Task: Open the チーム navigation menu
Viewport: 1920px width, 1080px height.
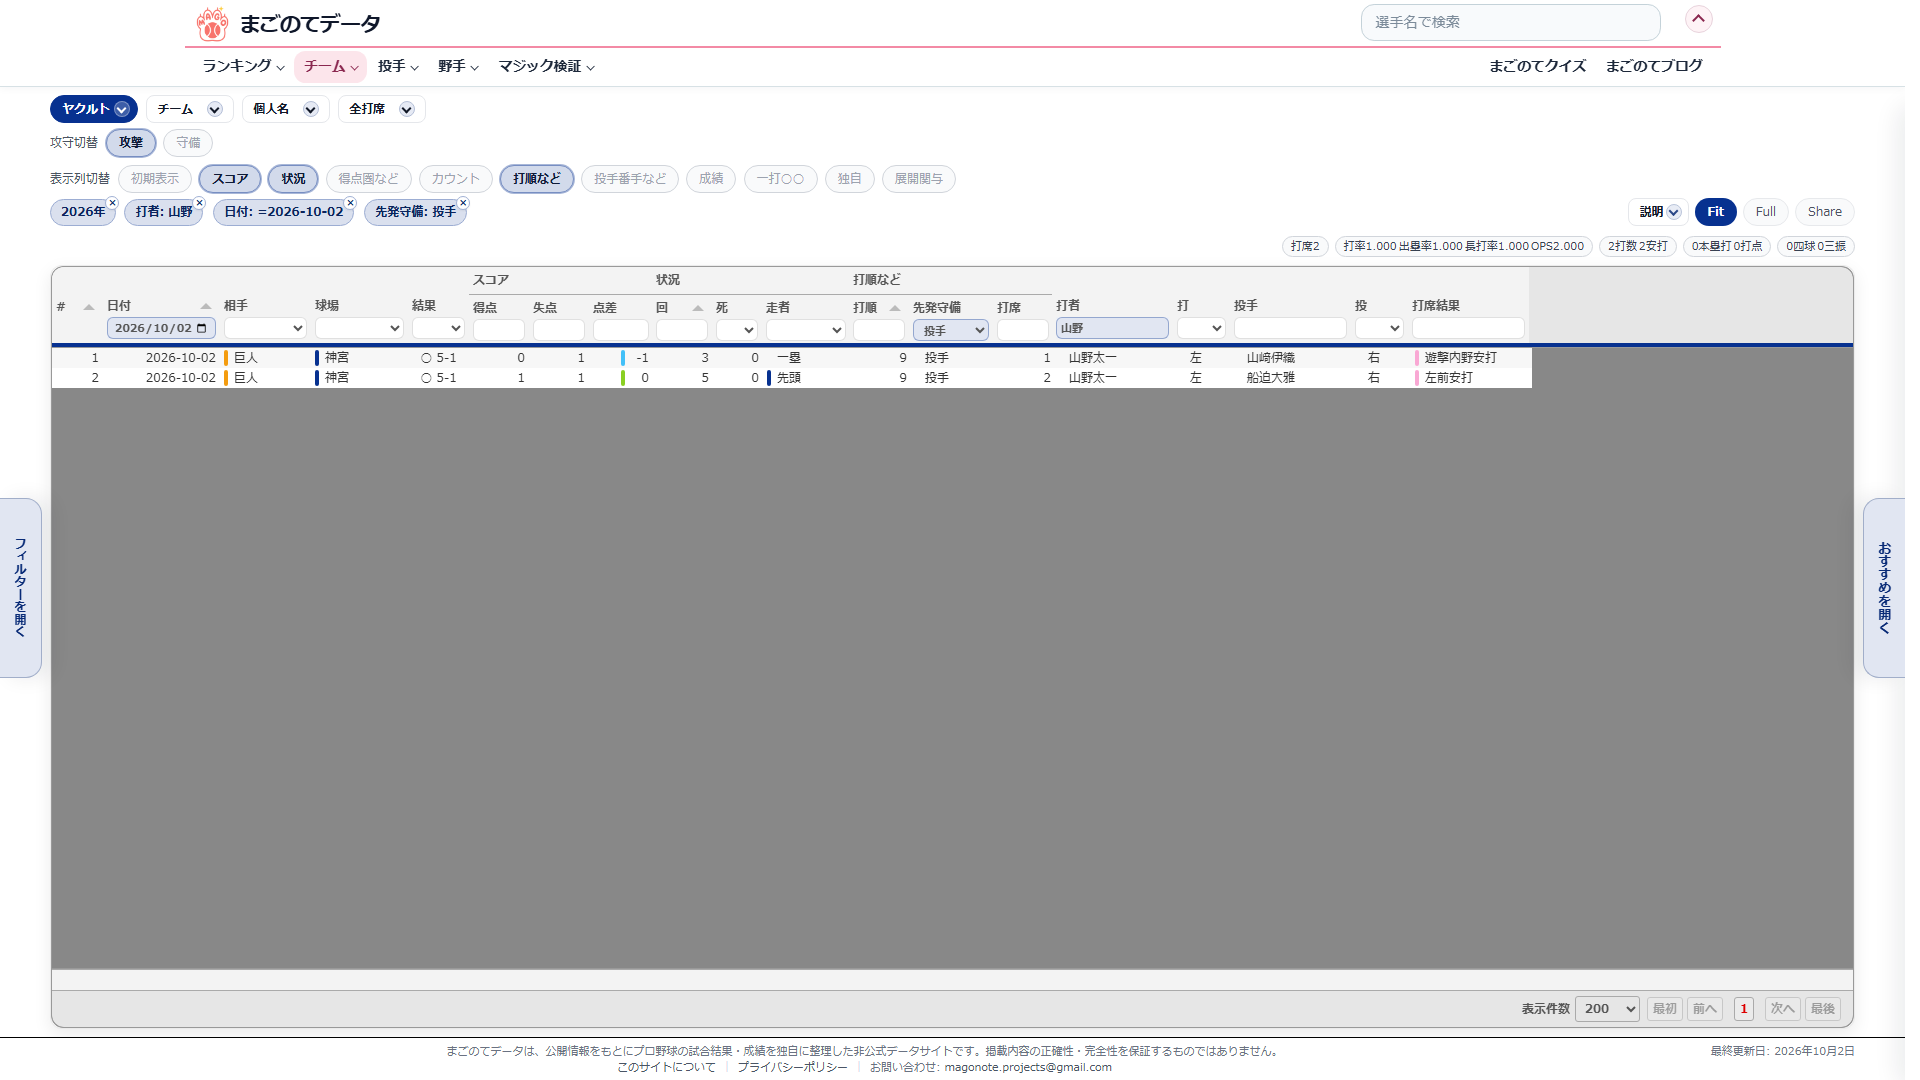Action: click(x=331, y=66)
